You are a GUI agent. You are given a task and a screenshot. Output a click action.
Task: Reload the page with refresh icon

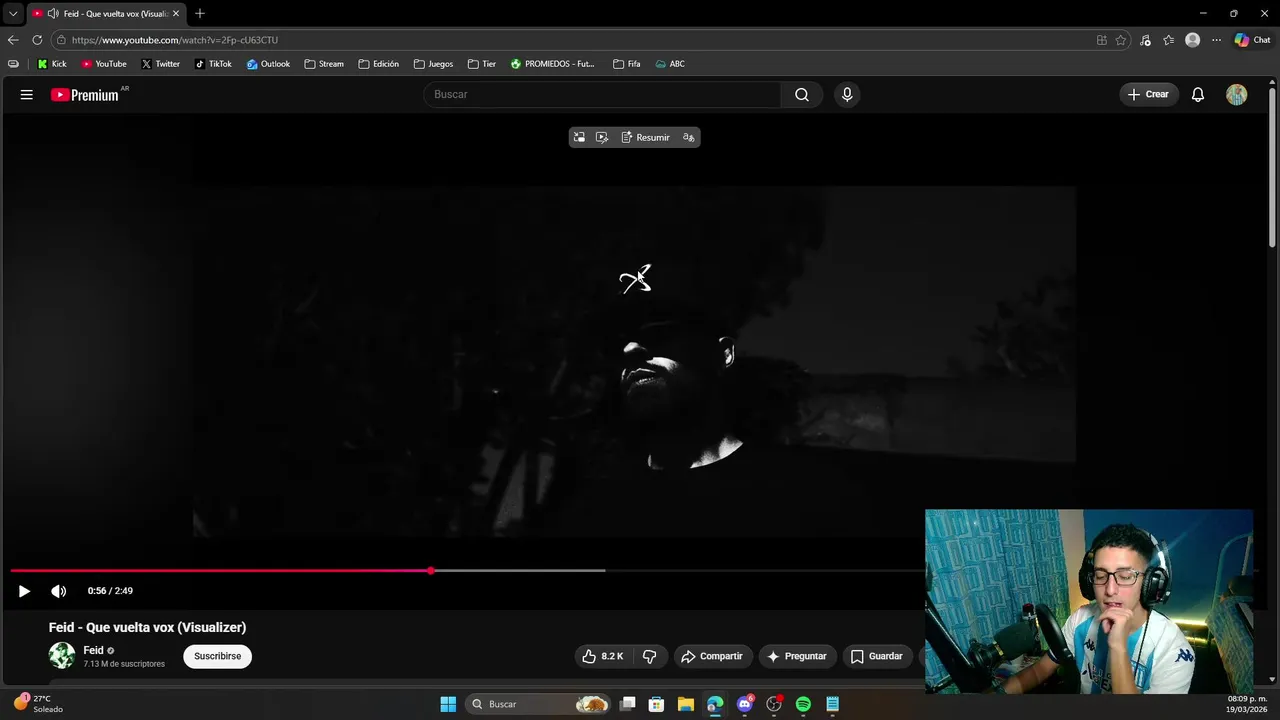coord(37,40)
